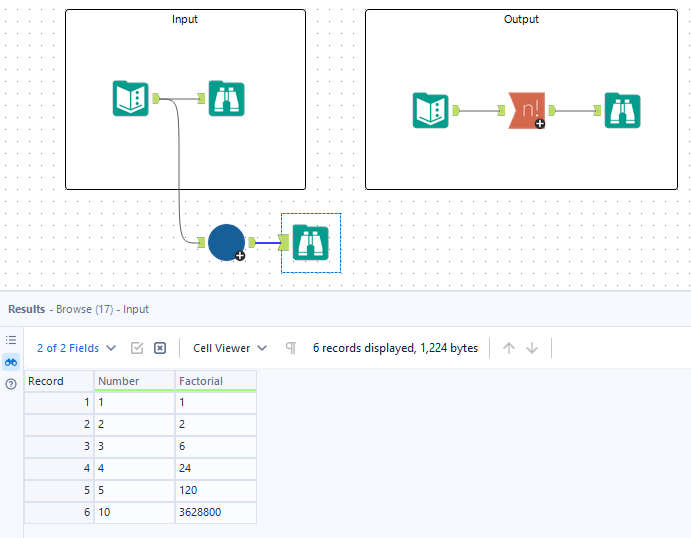This screenshot has width=691, height=538.
Task: Click the Factorial column header
Action: 216,381
